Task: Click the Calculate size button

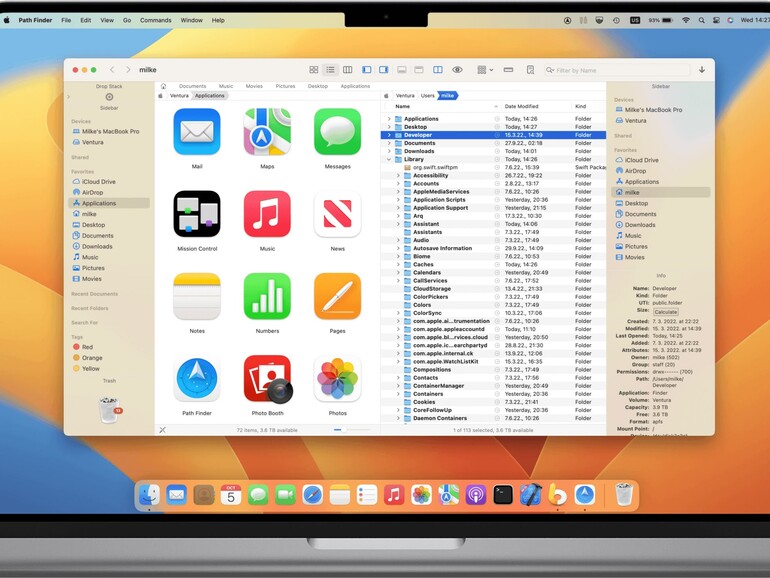Action: tap(665, 312)
